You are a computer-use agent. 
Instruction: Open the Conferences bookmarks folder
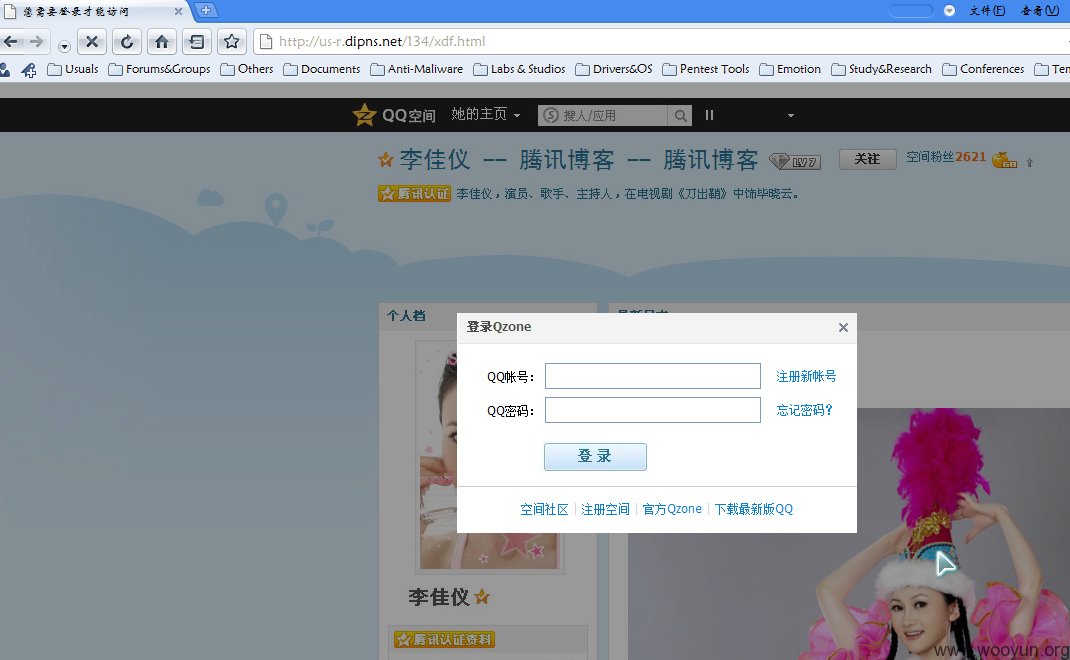[983, 69]
